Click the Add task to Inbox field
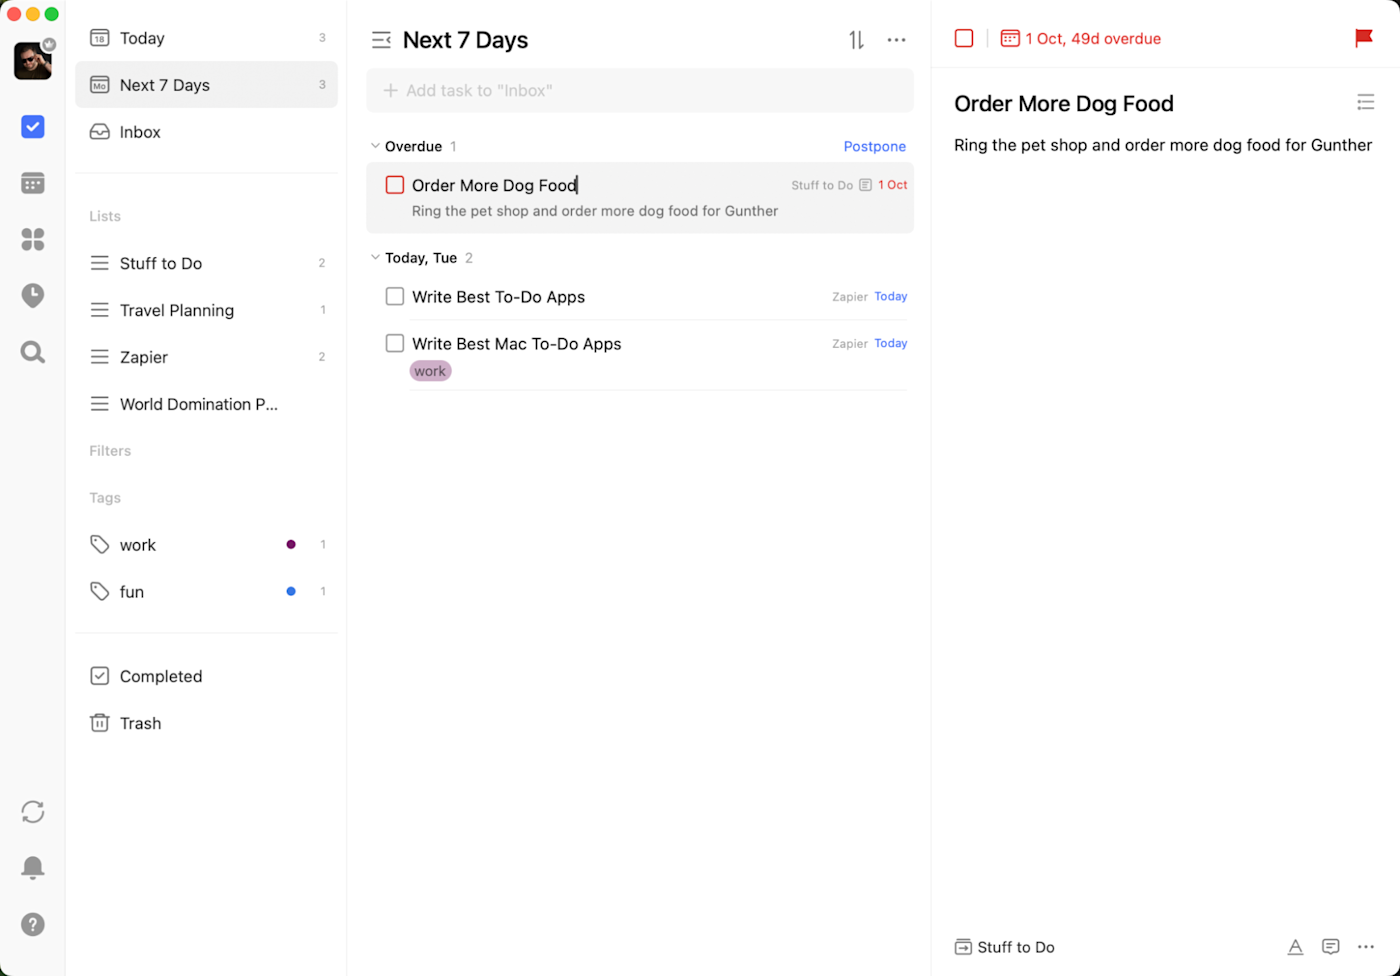The image size is (1400, 976). click(x=640, y=90)
